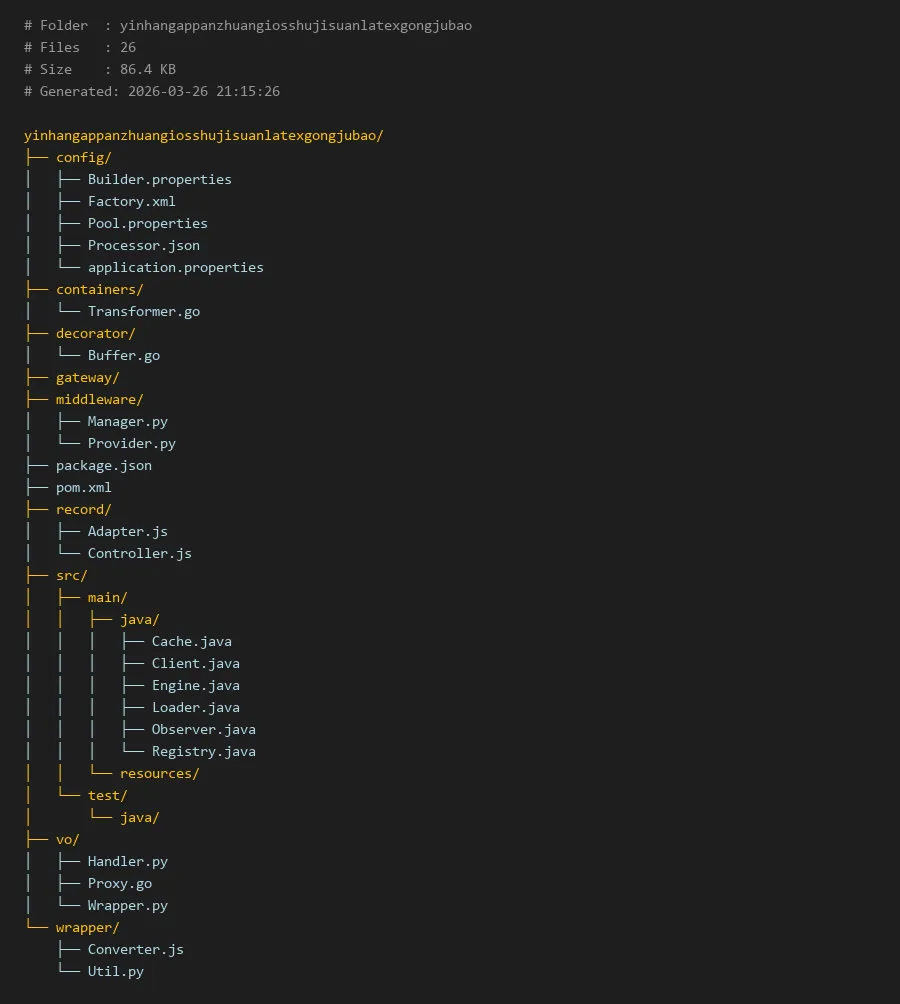Click the Generated timestamp header line
The width and height of the screenshot is (900, 1004).
tap(152, 91)
